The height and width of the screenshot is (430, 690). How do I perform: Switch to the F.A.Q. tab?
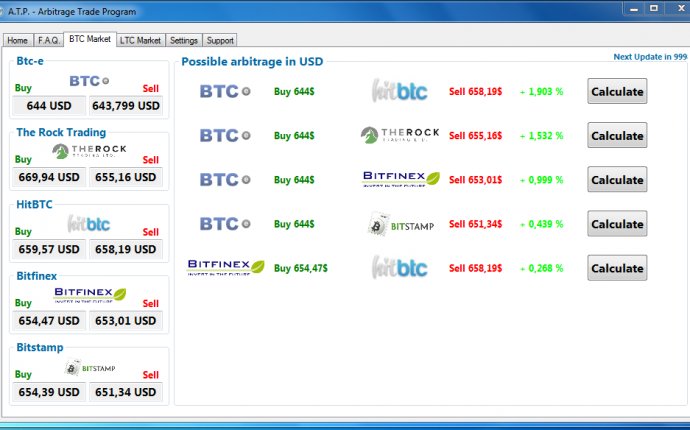pos(48,40)
